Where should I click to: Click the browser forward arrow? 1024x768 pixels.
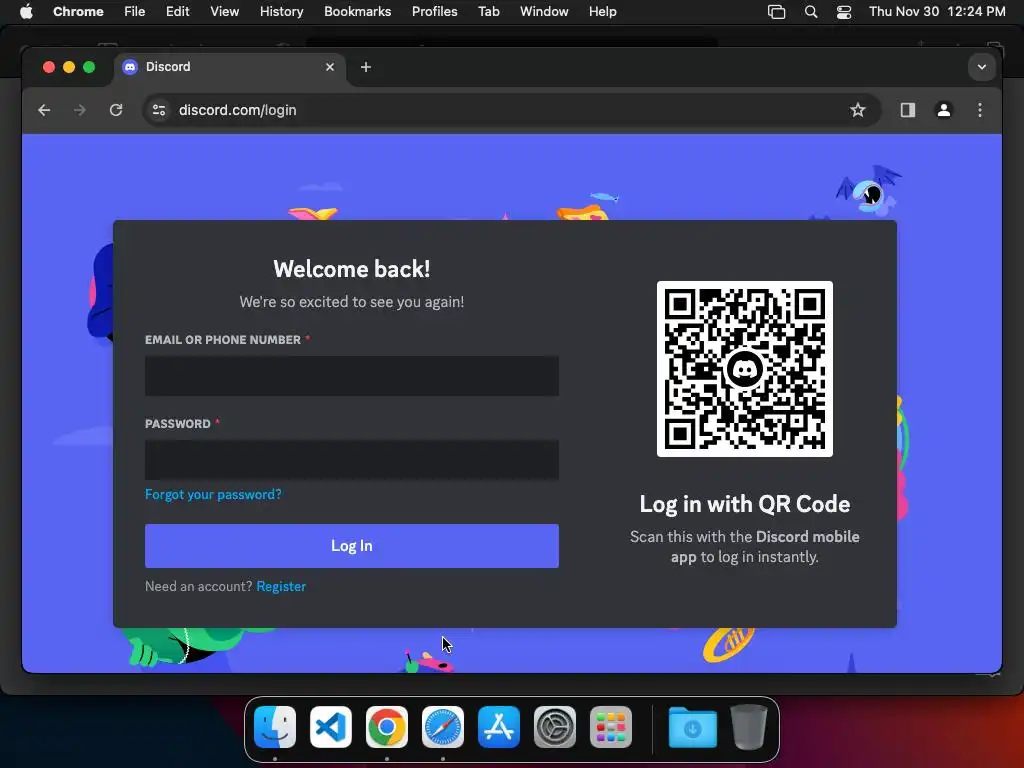pyautogui.click(x=80, y=110)
